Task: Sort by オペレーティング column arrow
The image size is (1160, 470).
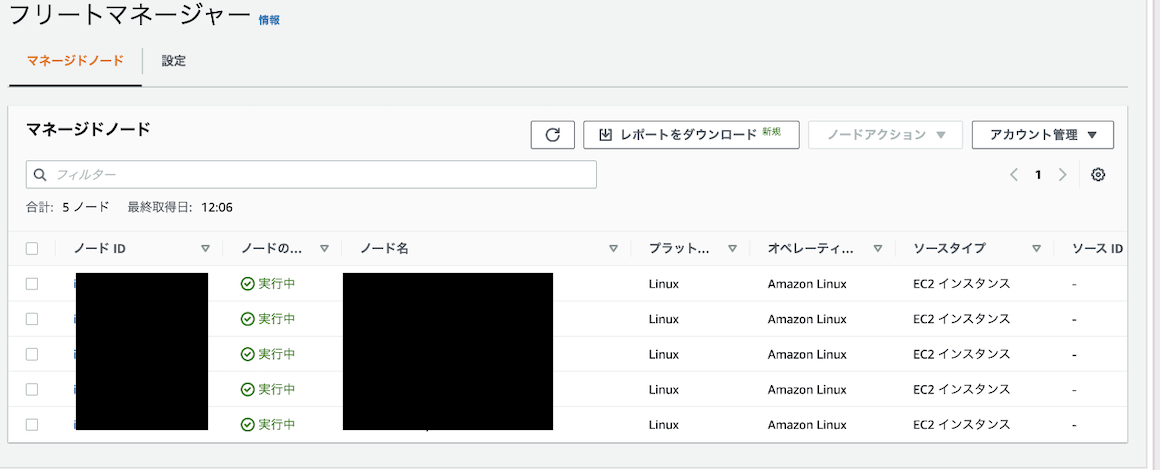Action: [877, 249]
